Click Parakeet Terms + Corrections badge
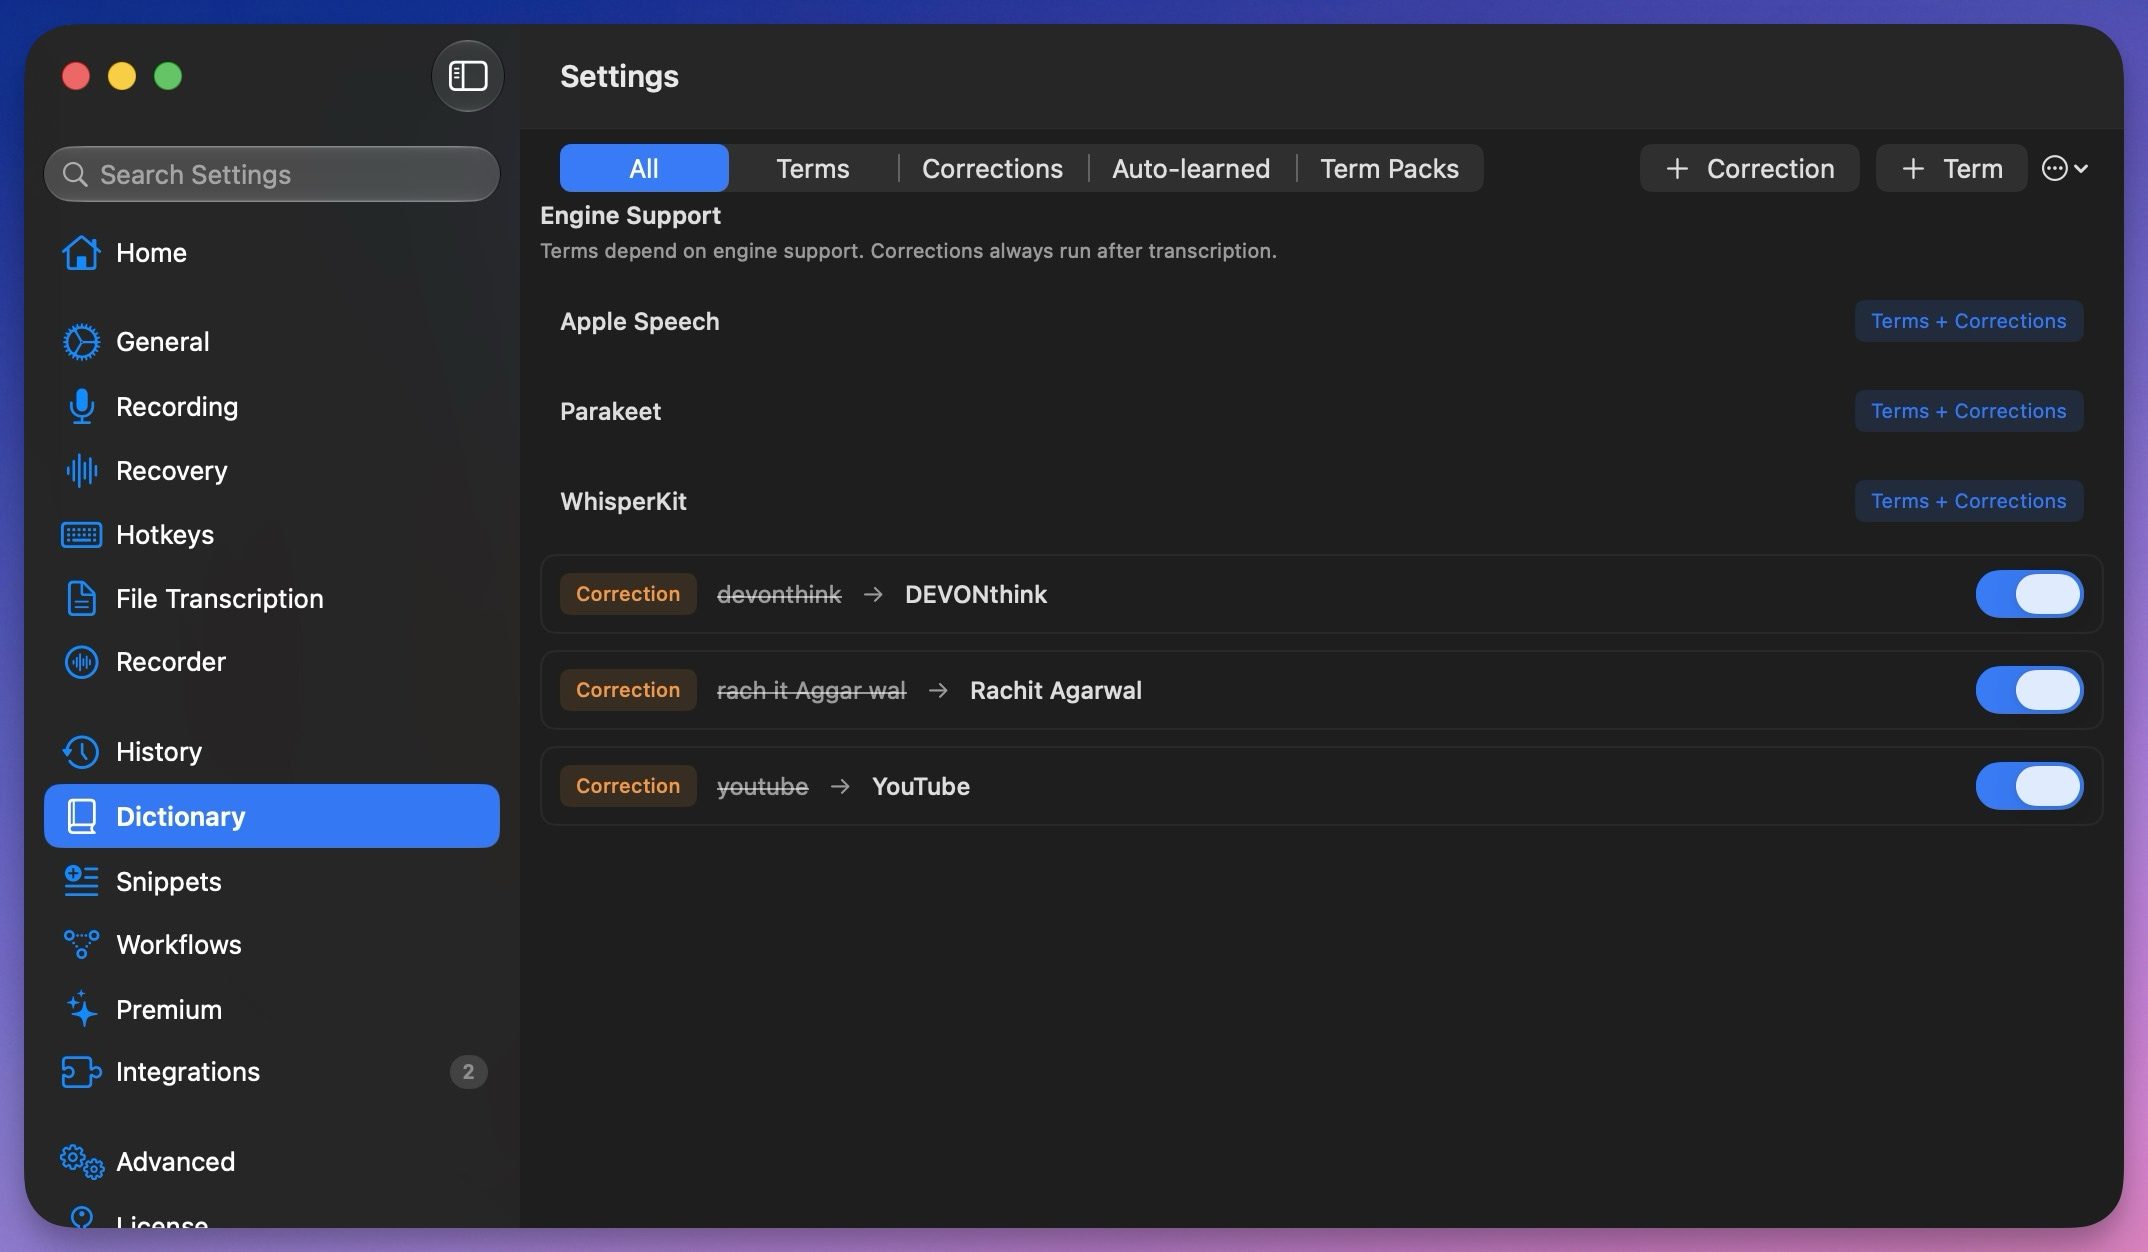Image resolution: width=2148 pixels, height=1252 pixels. point(1969,411)
